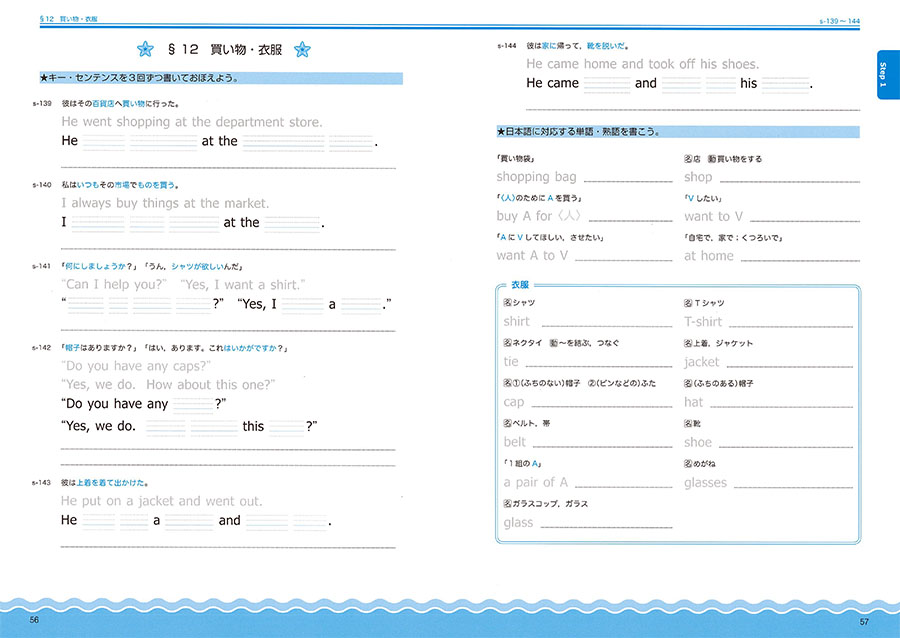The image size is (900, 638).
Task: Click the writing line after "shopping bag"
Action: (x=628, y=179)
